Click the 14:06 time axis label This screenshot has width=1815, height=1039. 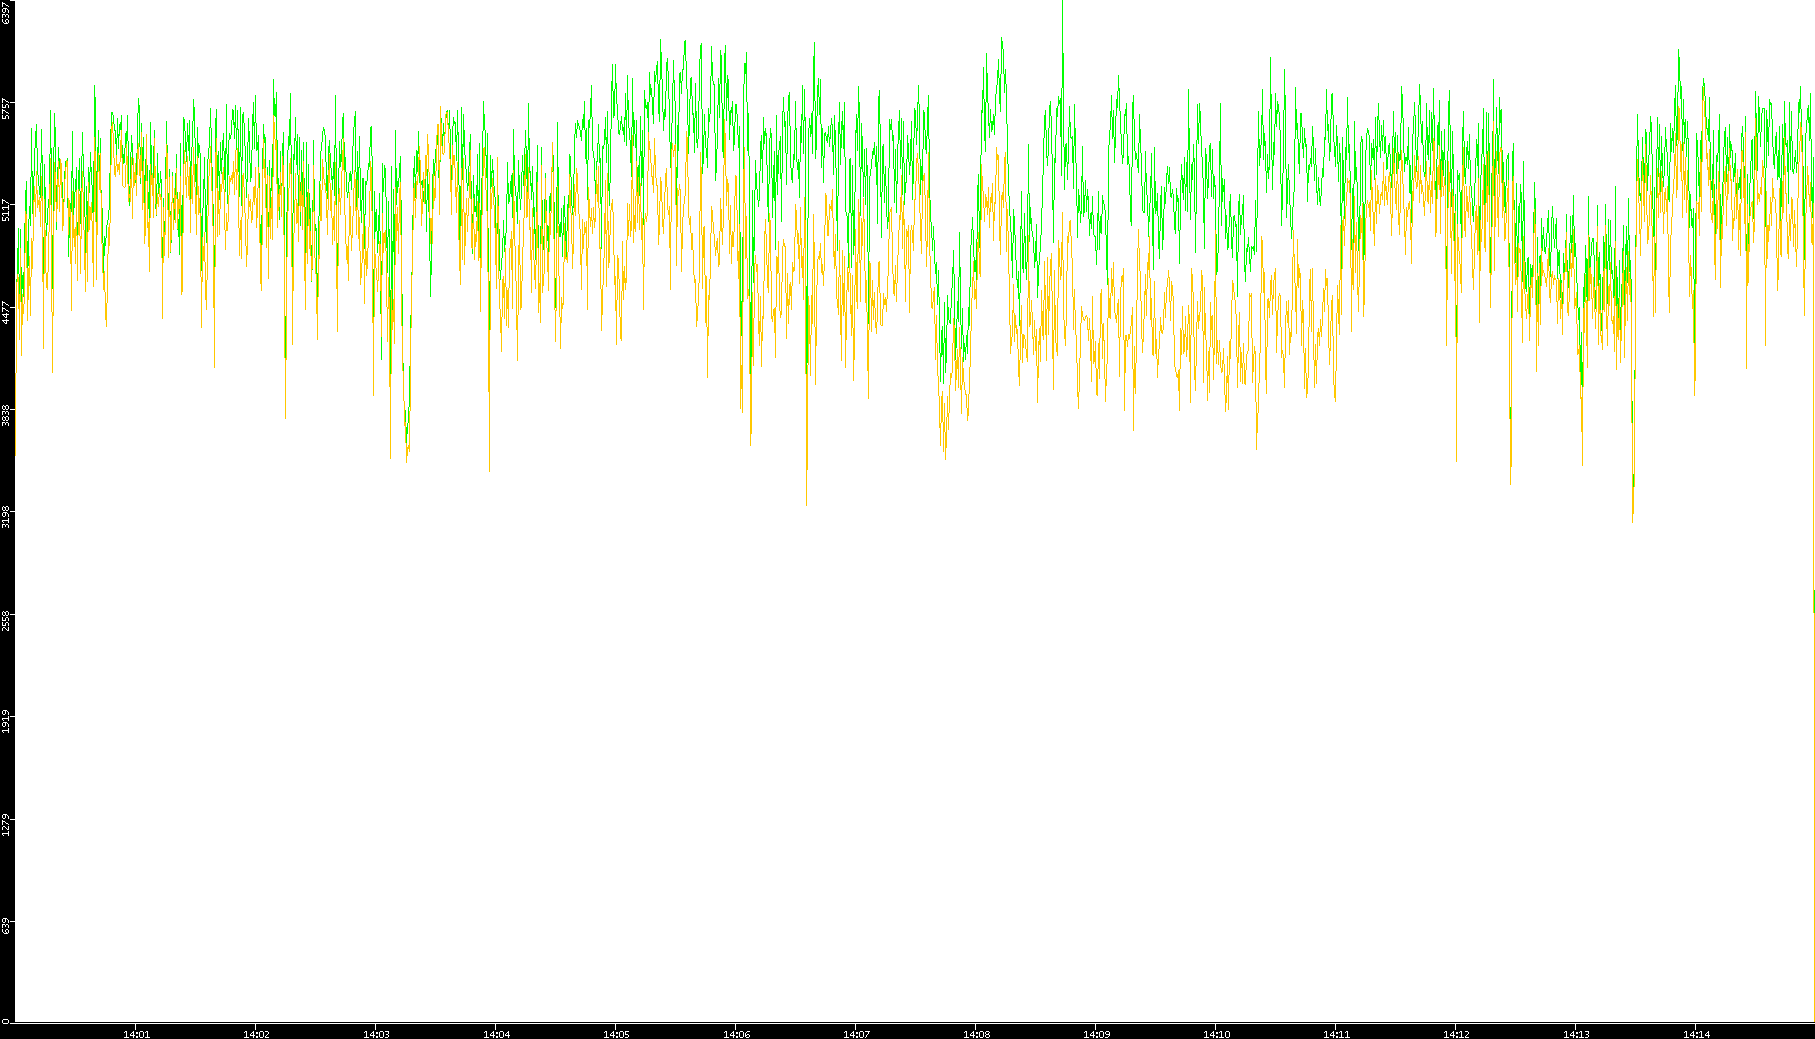click(736, 1033)
